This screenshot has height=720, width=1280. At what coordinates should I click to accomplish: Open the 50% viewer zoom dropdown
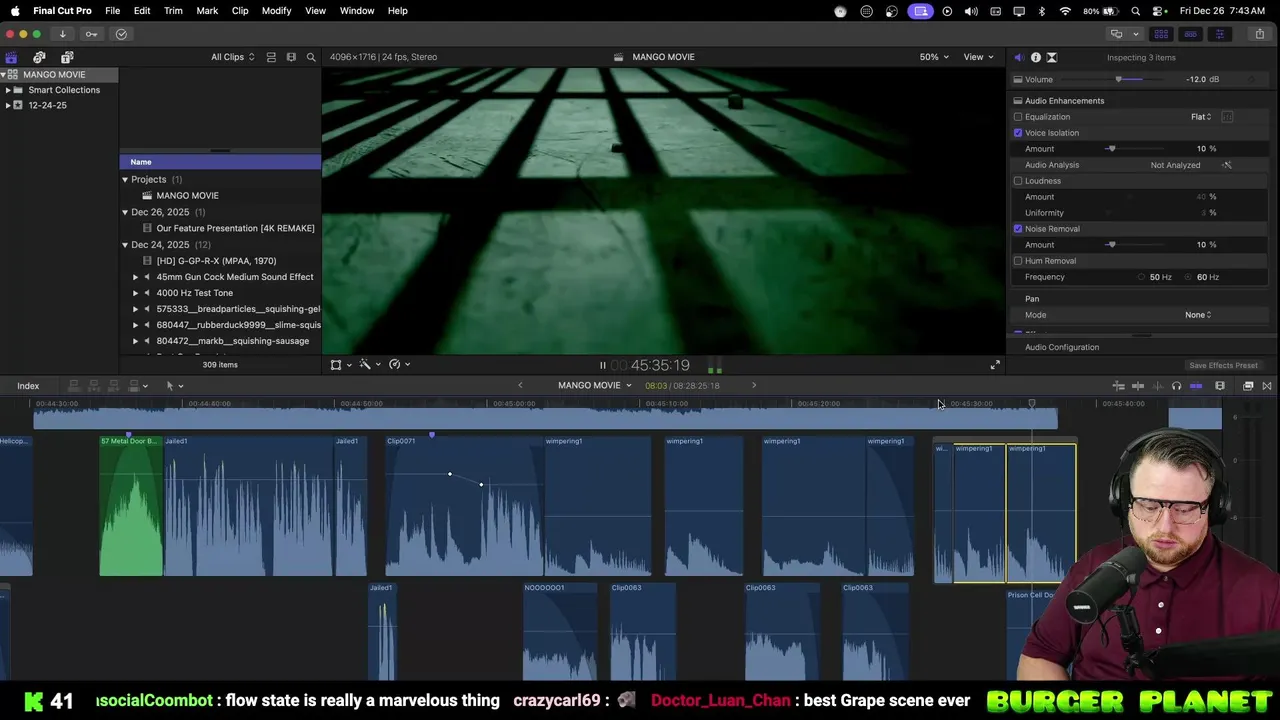(934, 57)
